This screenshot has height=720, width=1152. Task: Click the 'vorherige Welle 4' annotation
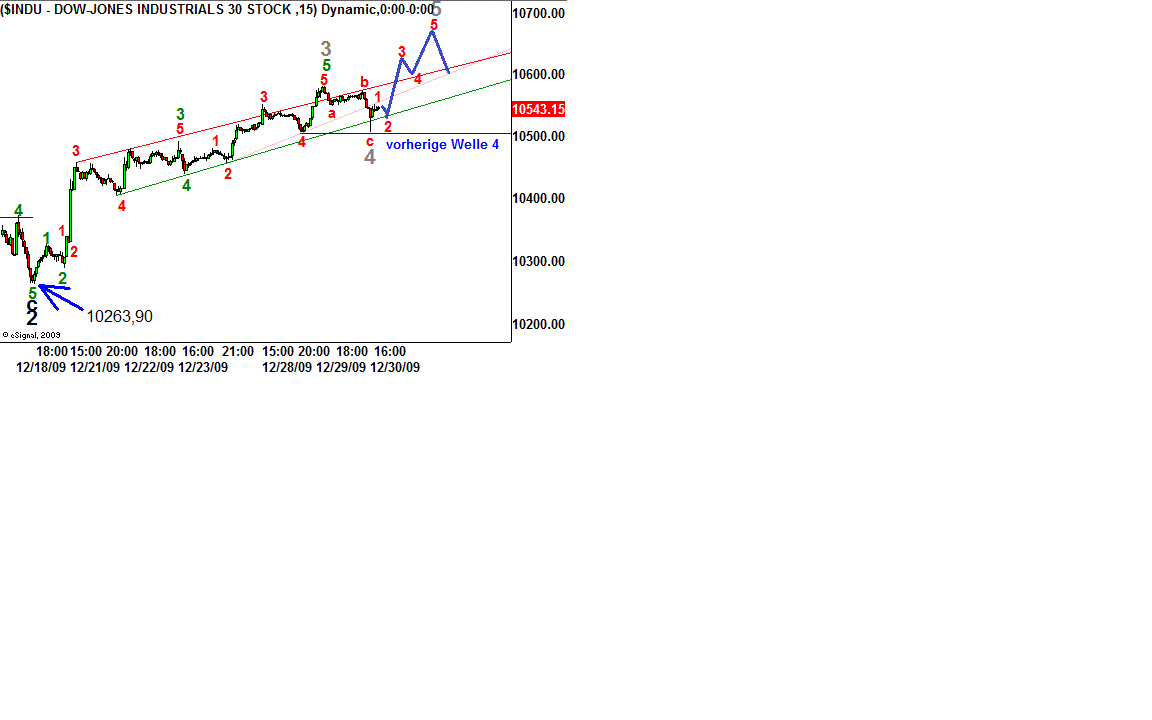pyautogui.click(x=442, y=145)
